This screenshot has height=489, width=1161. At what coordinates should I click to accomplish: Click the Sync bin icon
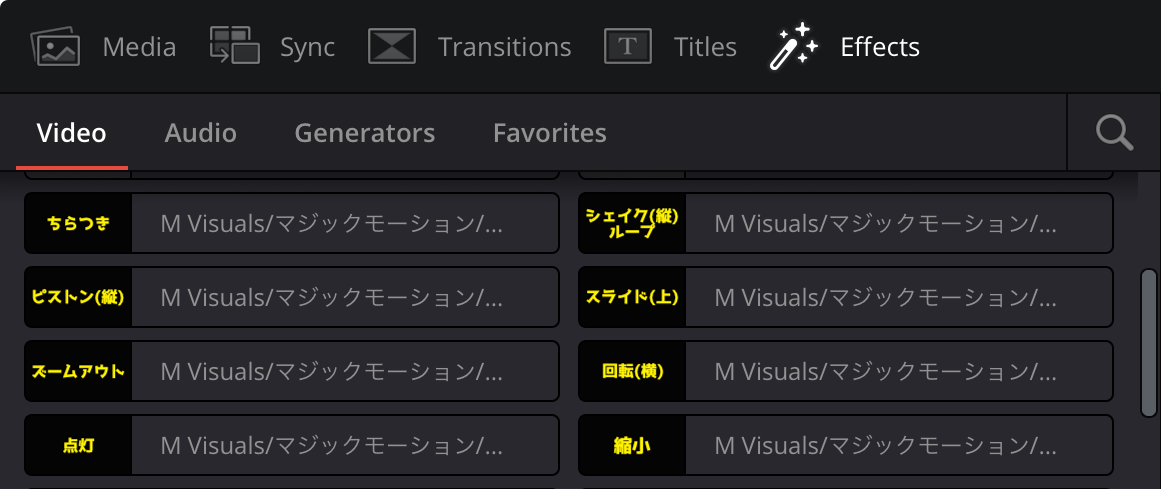(x=234, y=47)
